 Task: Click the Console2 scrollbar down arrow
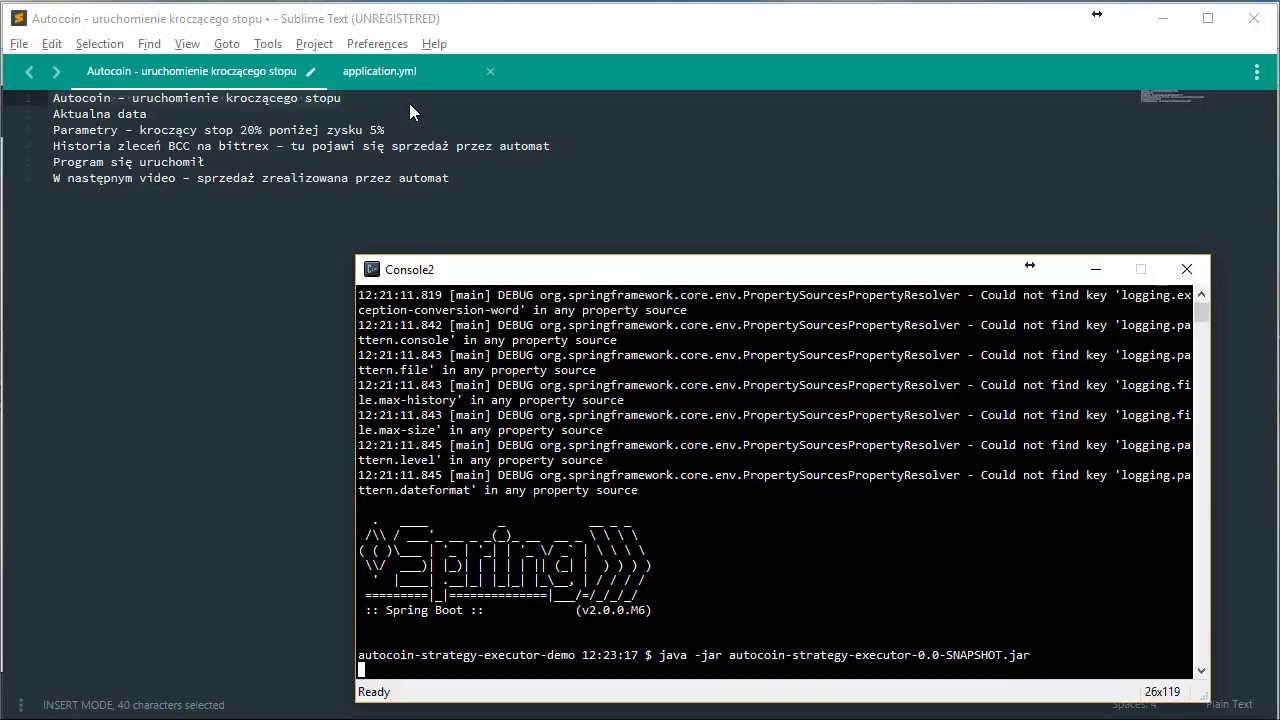click(1202, 671)
